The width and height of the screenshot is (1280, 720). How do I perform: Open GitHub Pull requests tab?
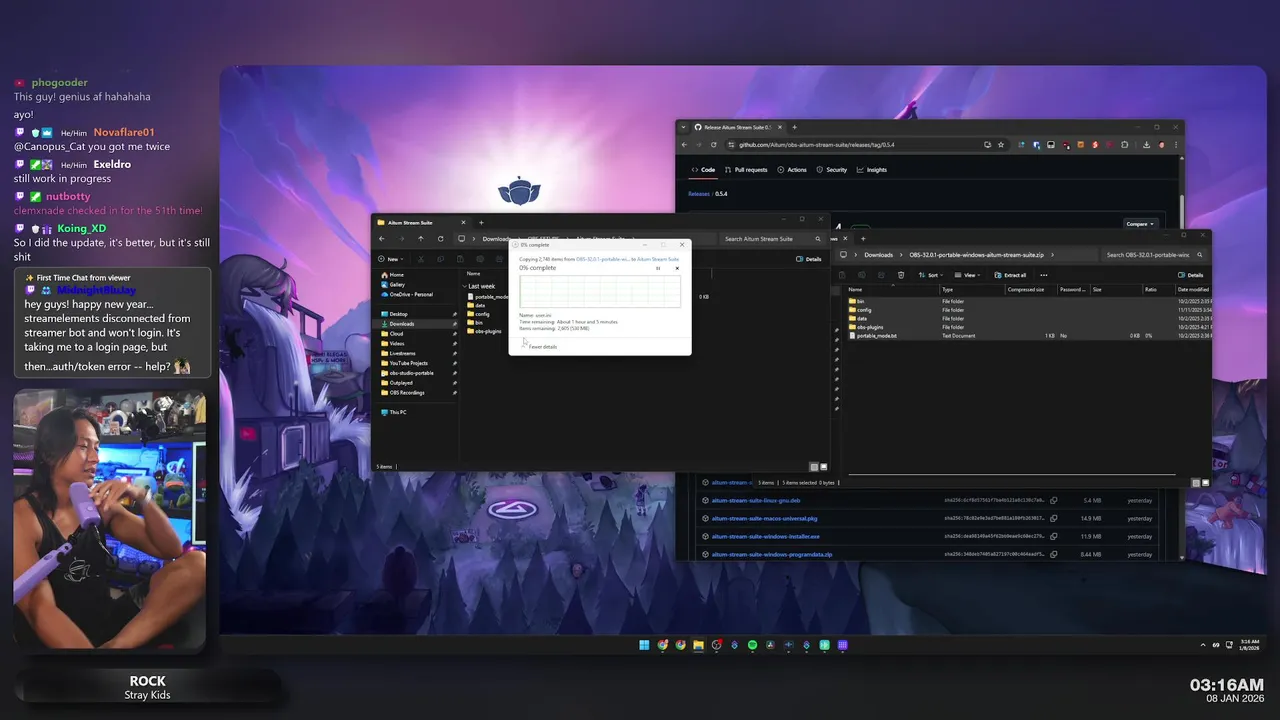746,170
